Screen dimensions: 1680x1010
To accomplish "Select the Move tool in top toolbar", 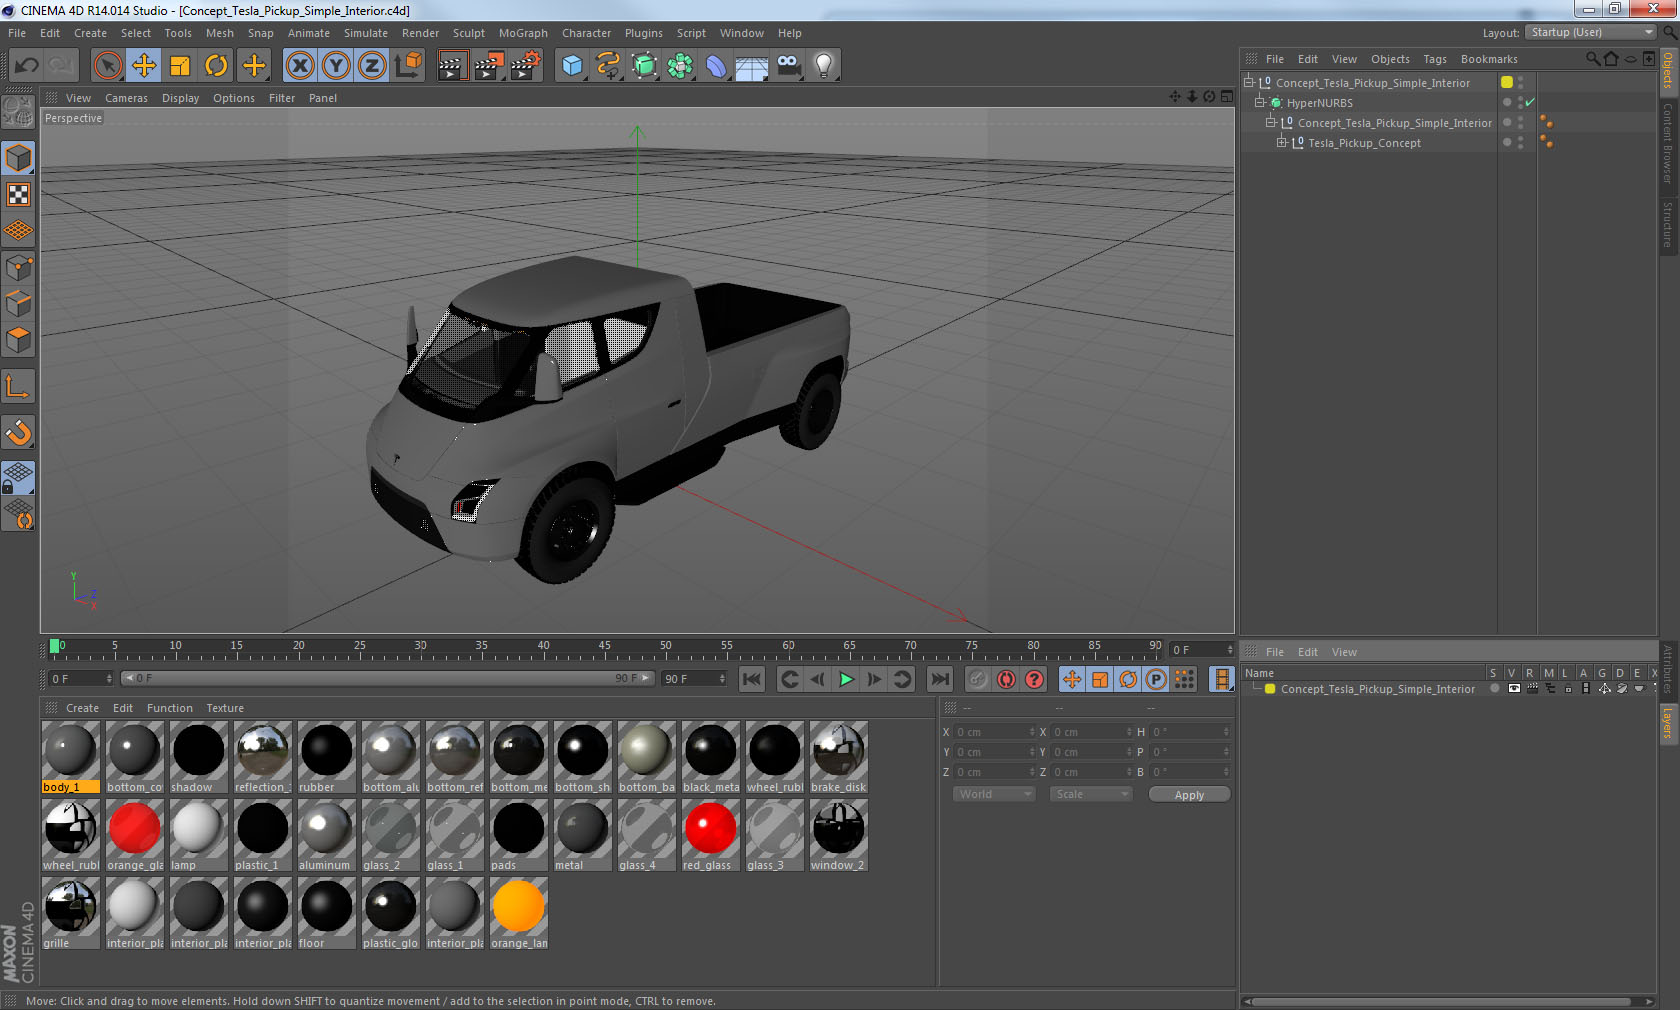I will 144,66.
